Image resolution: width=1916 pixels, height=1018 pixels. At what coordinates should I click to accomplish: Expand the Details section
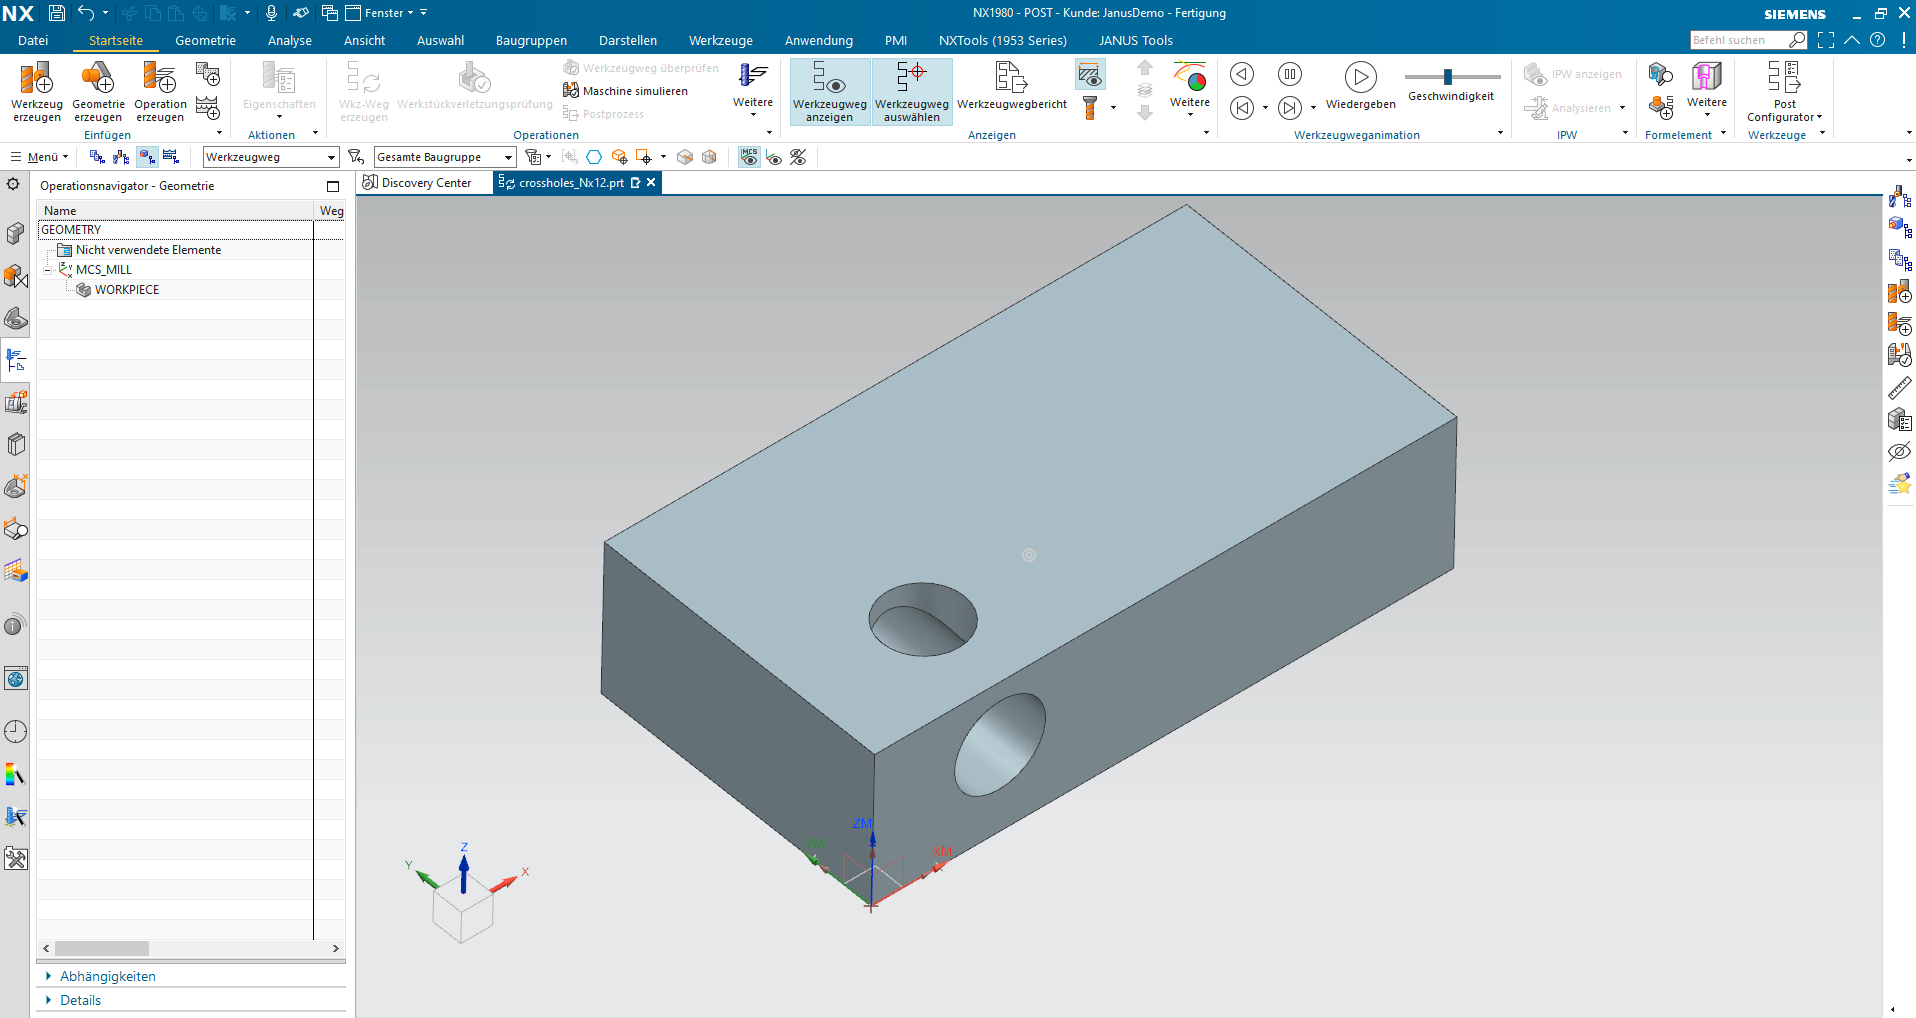pos(80,1000)
